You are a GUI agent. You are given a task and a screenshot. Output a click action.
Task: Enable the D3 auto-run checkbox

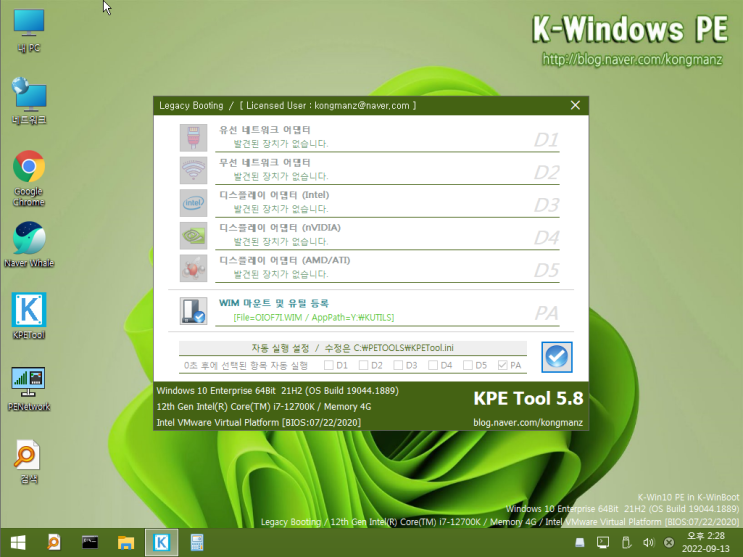(x=398, y=365)
